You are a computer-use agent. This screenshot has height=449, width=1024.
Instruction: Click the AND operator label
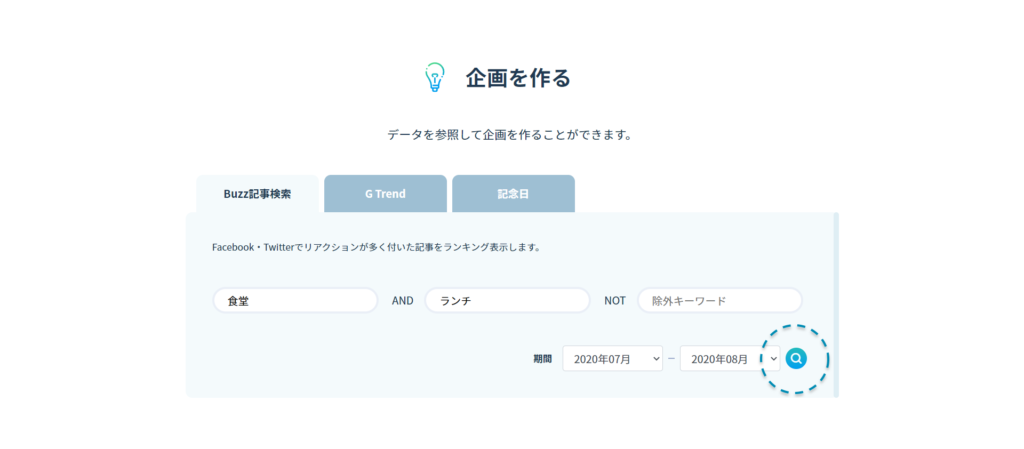402,301
